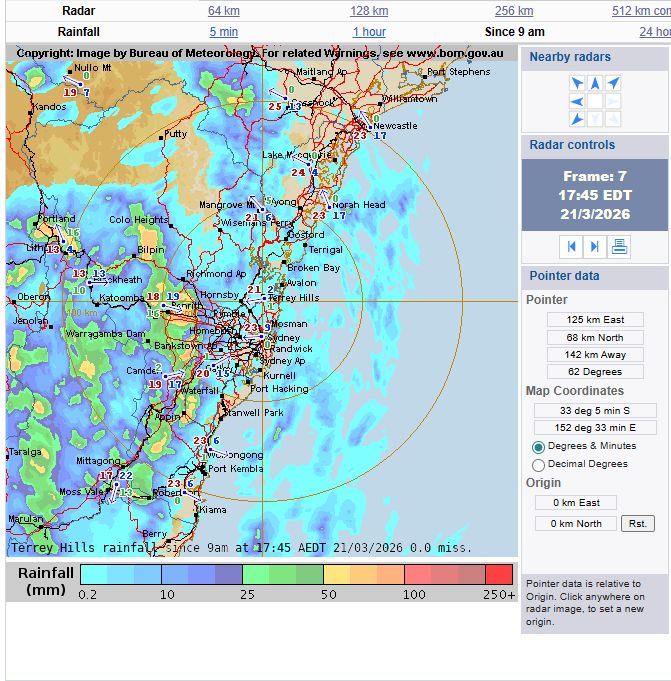Screen dimensions: 671x681
Task: Click the Origin km East field
Action: 576,502
